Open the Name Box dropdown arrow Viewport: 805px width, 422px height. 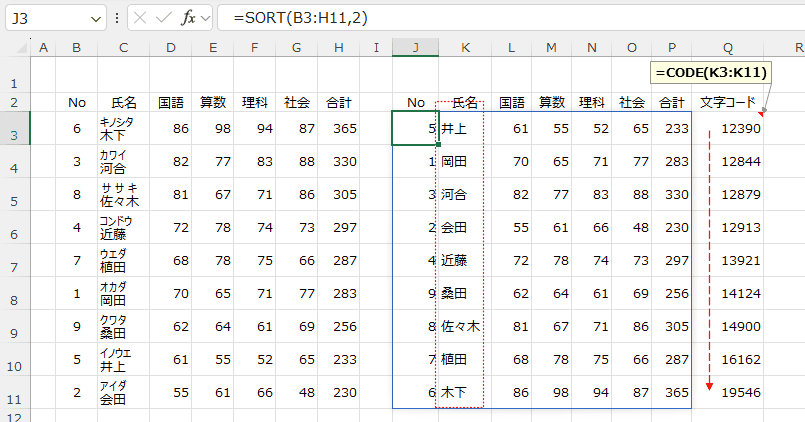[95, 18]
